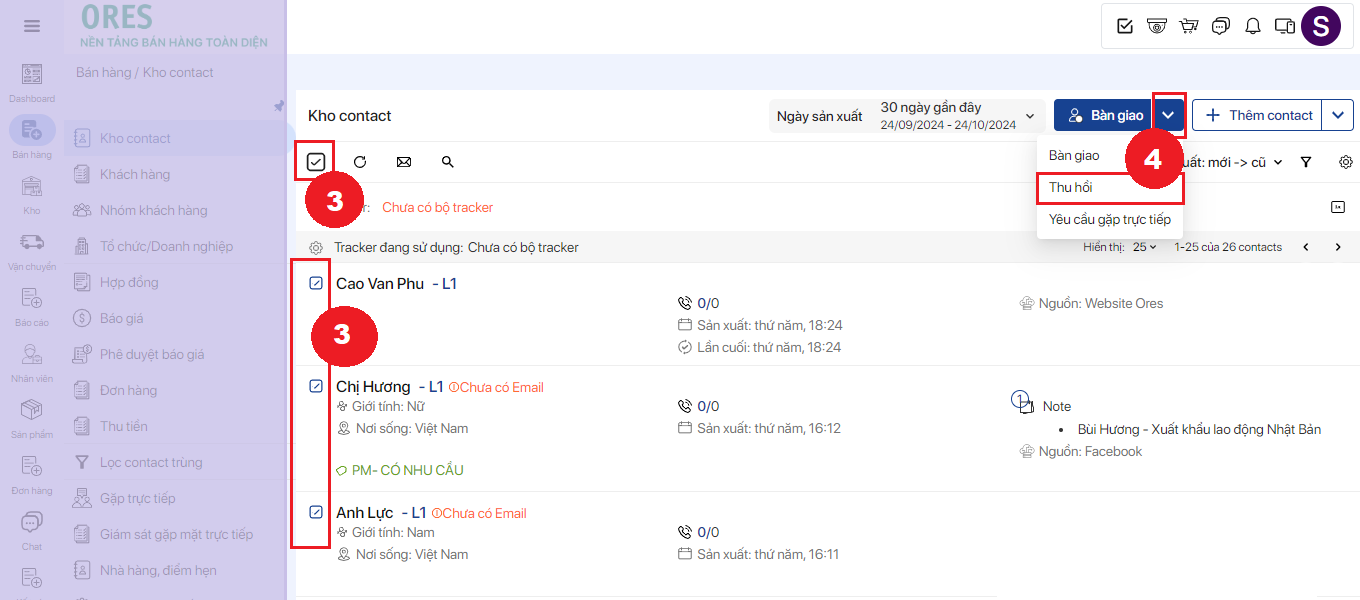The width and height of the screenshot is (1360, 600).
Task: Click the Thêm contact button
Action: [1258, 116]
